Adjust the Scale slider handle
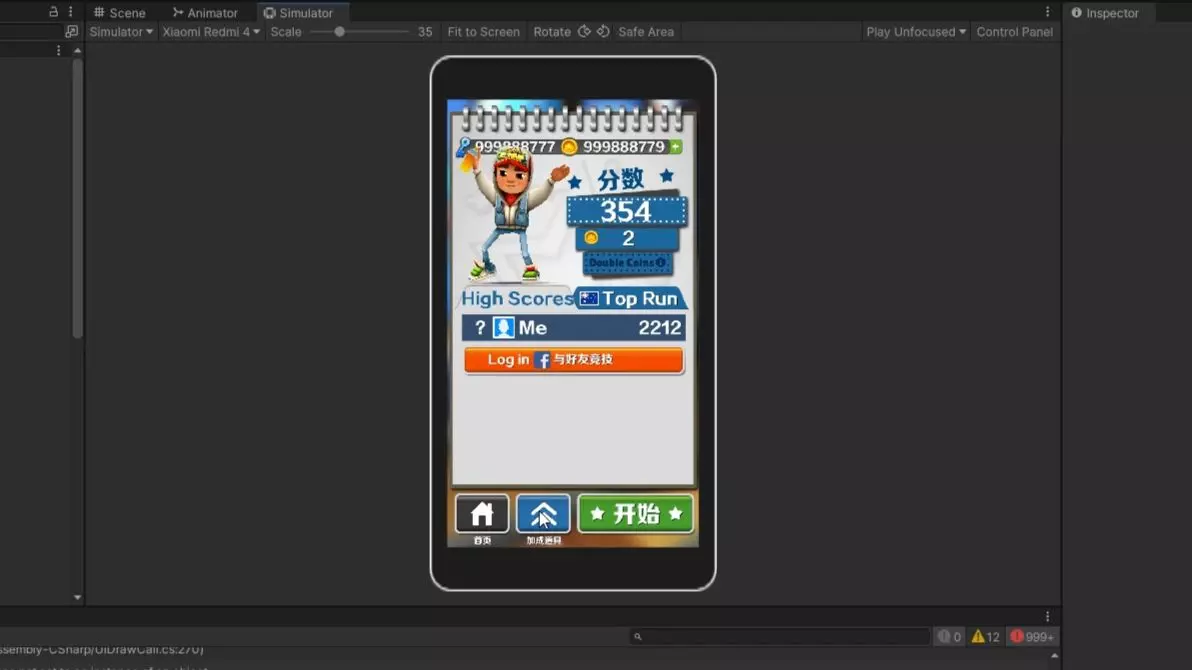1192x670 pixels. (x=340, y=32)
